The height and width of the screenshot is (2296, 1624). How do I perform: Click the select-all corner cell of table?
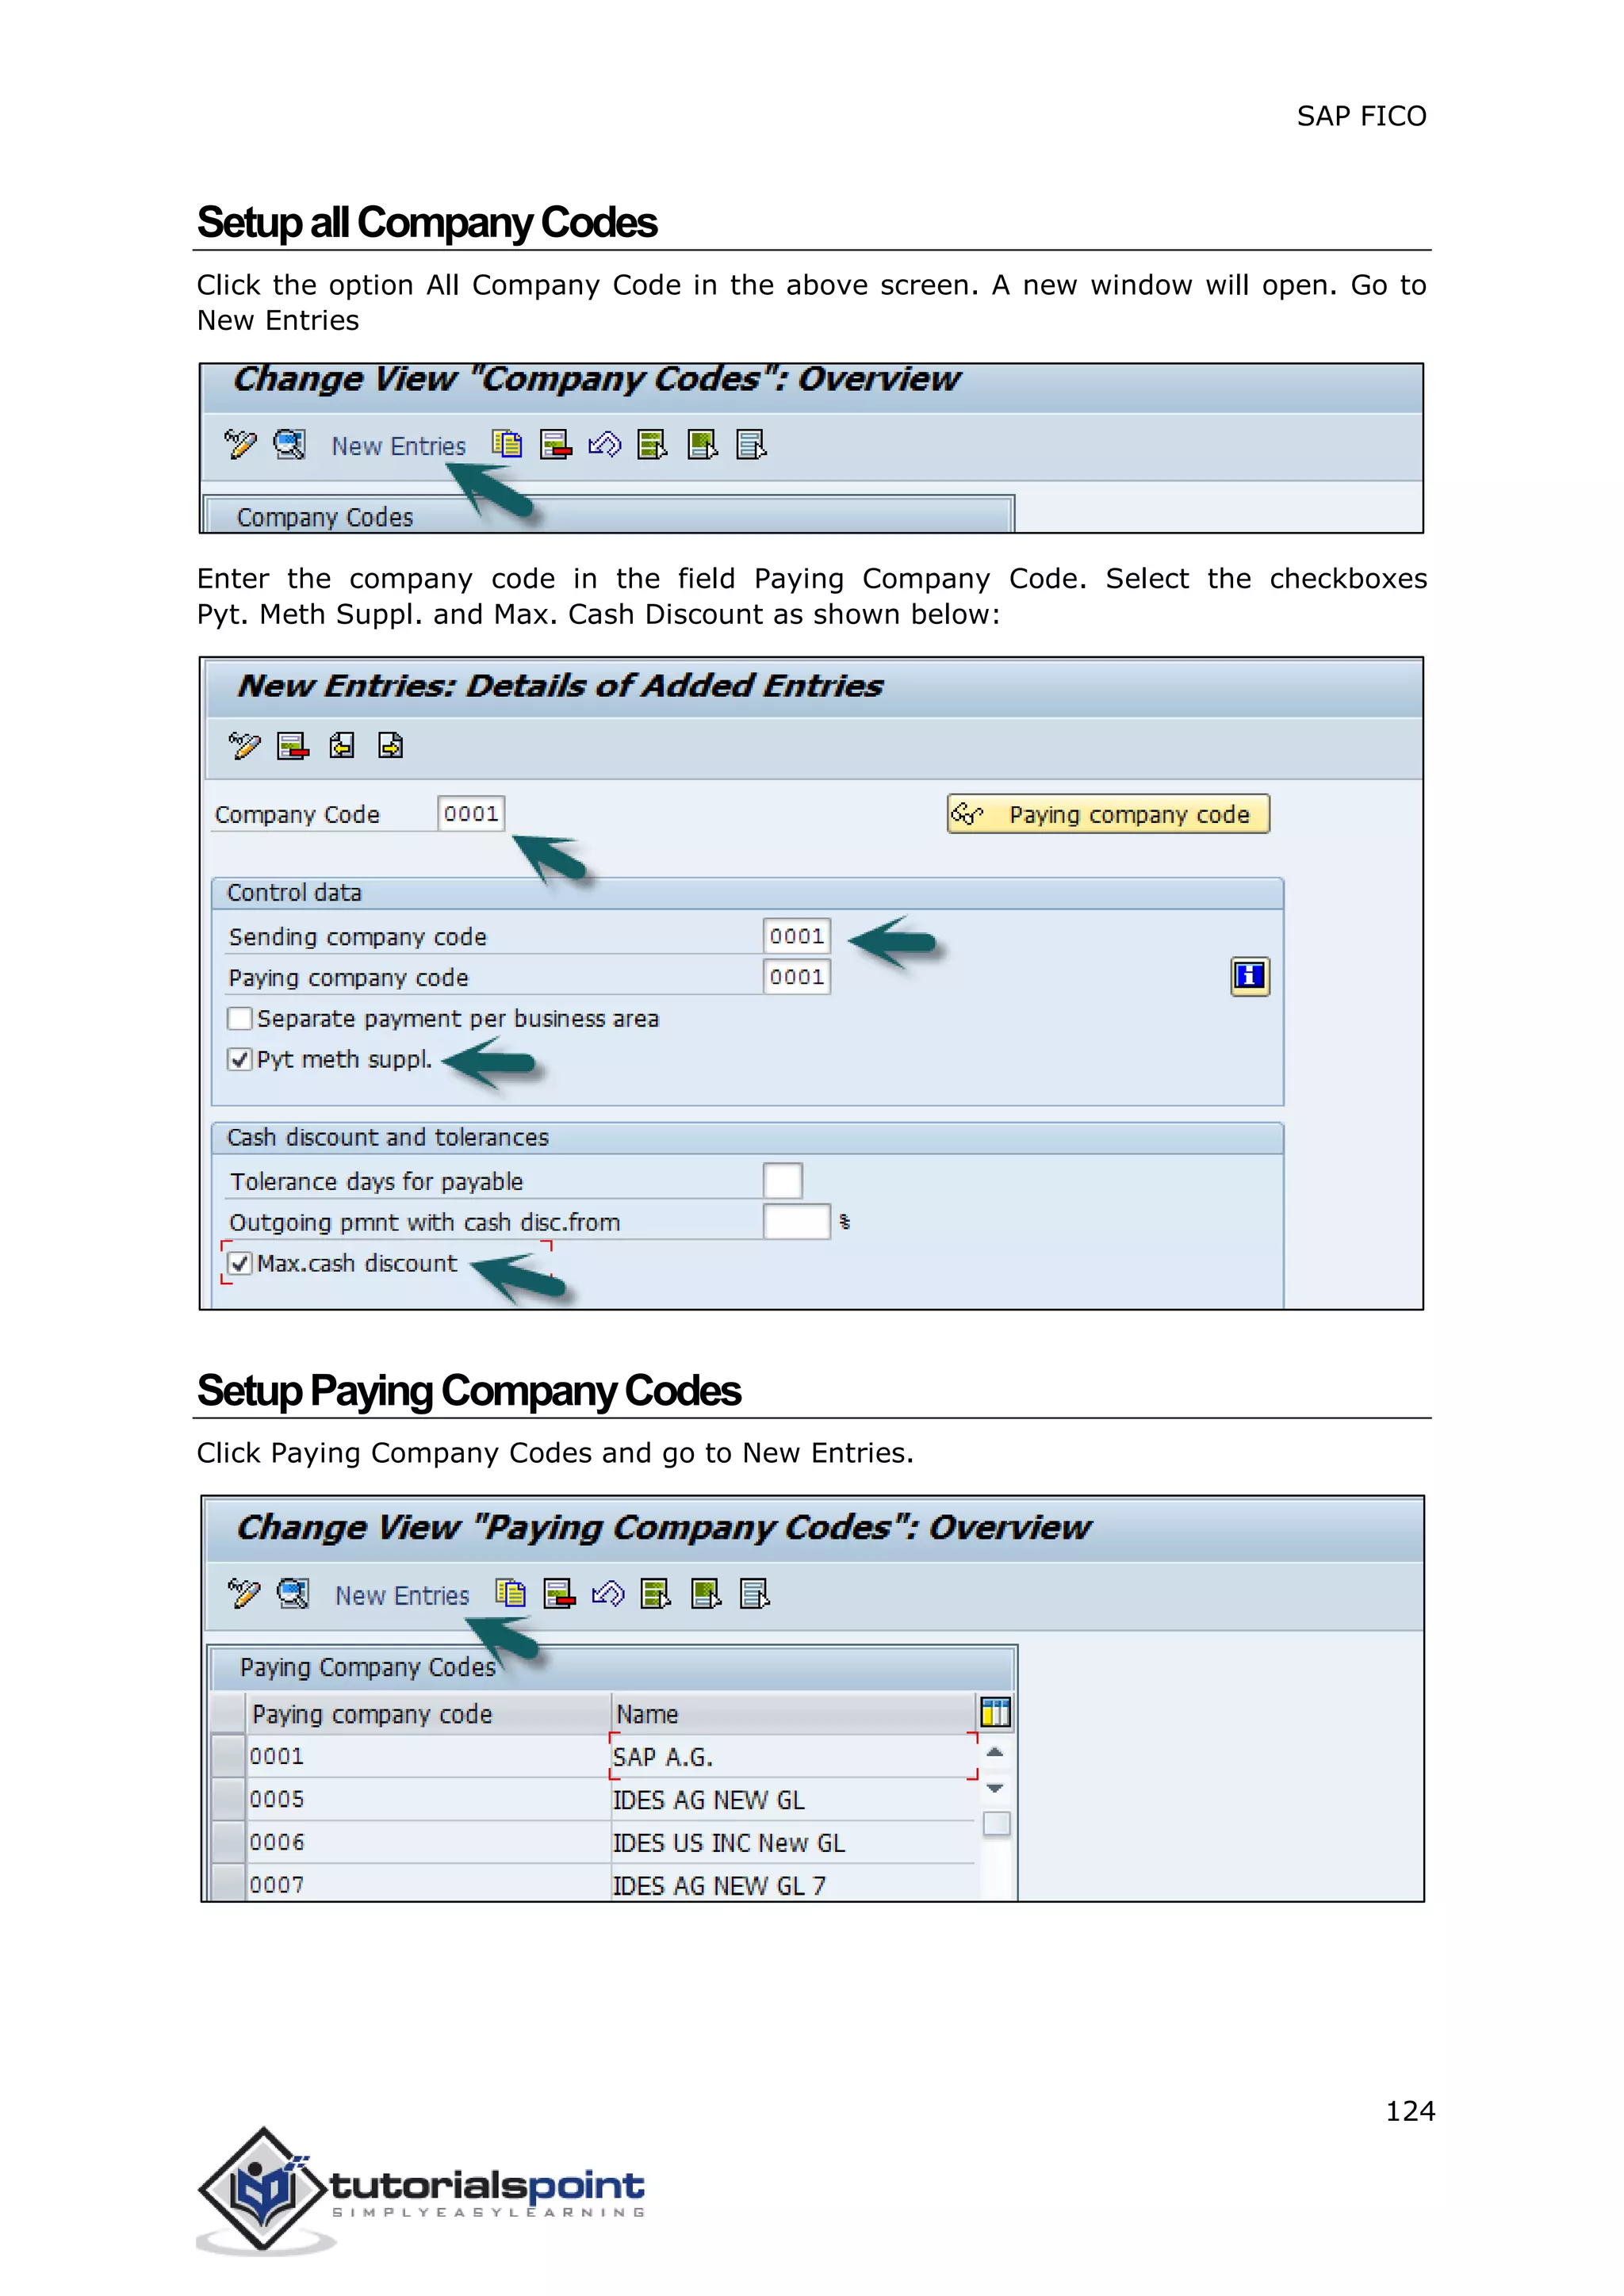click(229, 1714)
